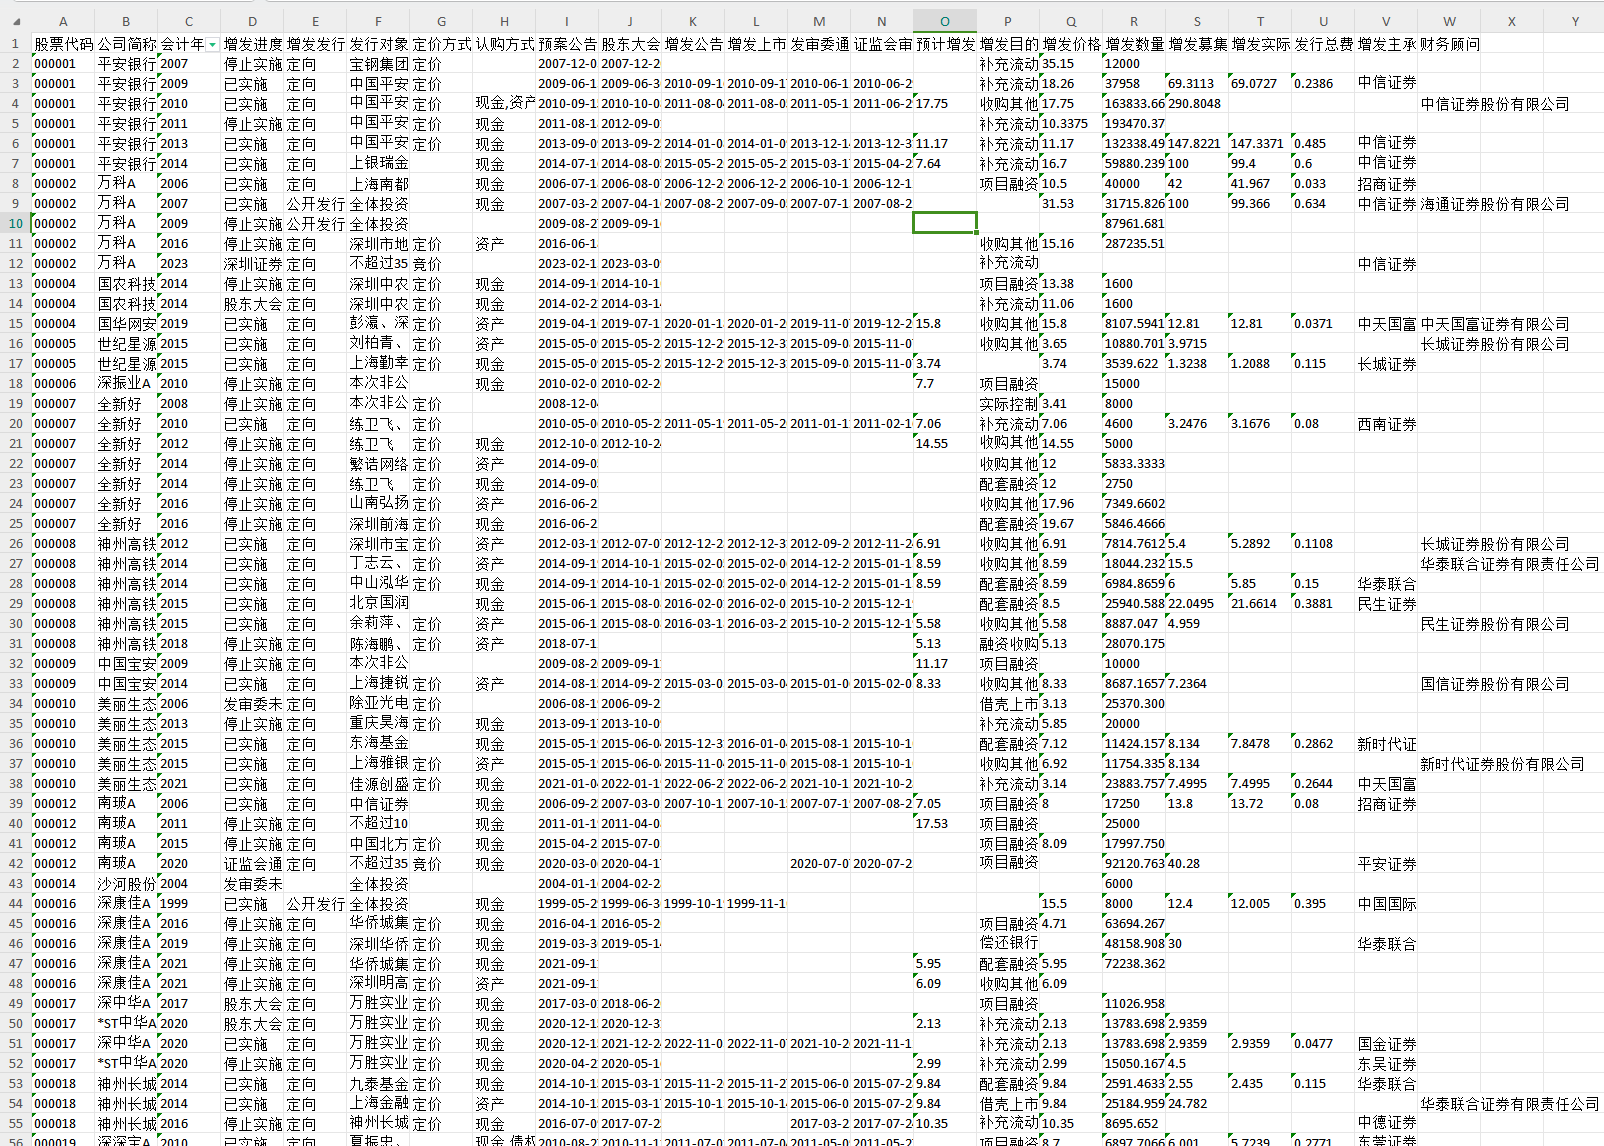Image resolution: width=1604 pixels, height=1146 pixels.
Task: Click the select-all corner triangle
Action: (15, 21)
